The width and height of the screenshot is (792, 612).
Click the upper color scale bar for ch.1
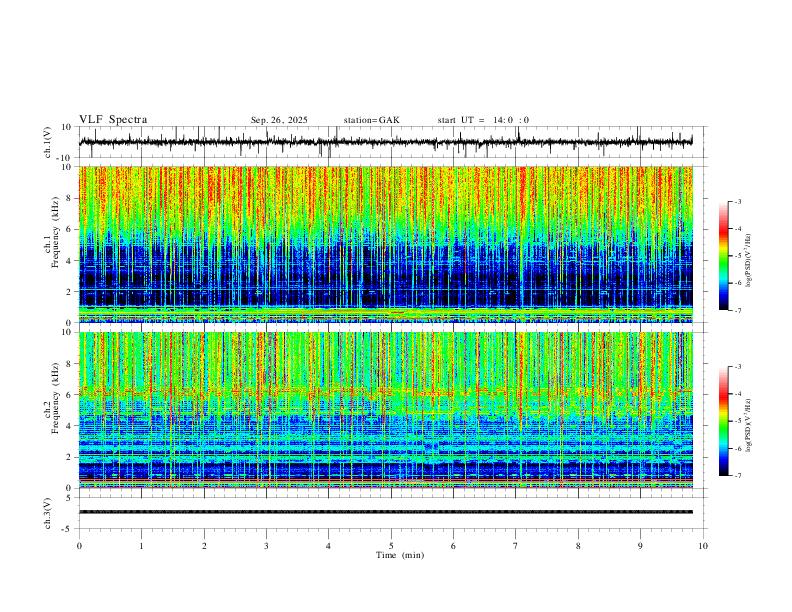click(x=723, y=256)
